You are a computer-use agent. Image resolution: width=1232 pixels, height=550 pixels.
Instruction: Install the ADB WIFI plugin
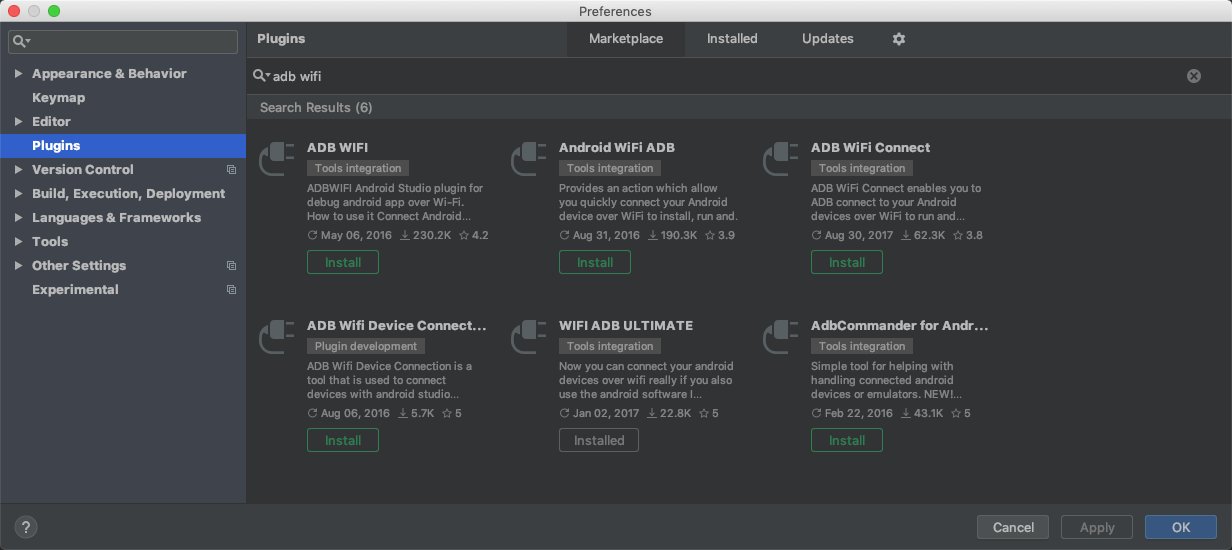pyautogui.click(x=343, y=262)
